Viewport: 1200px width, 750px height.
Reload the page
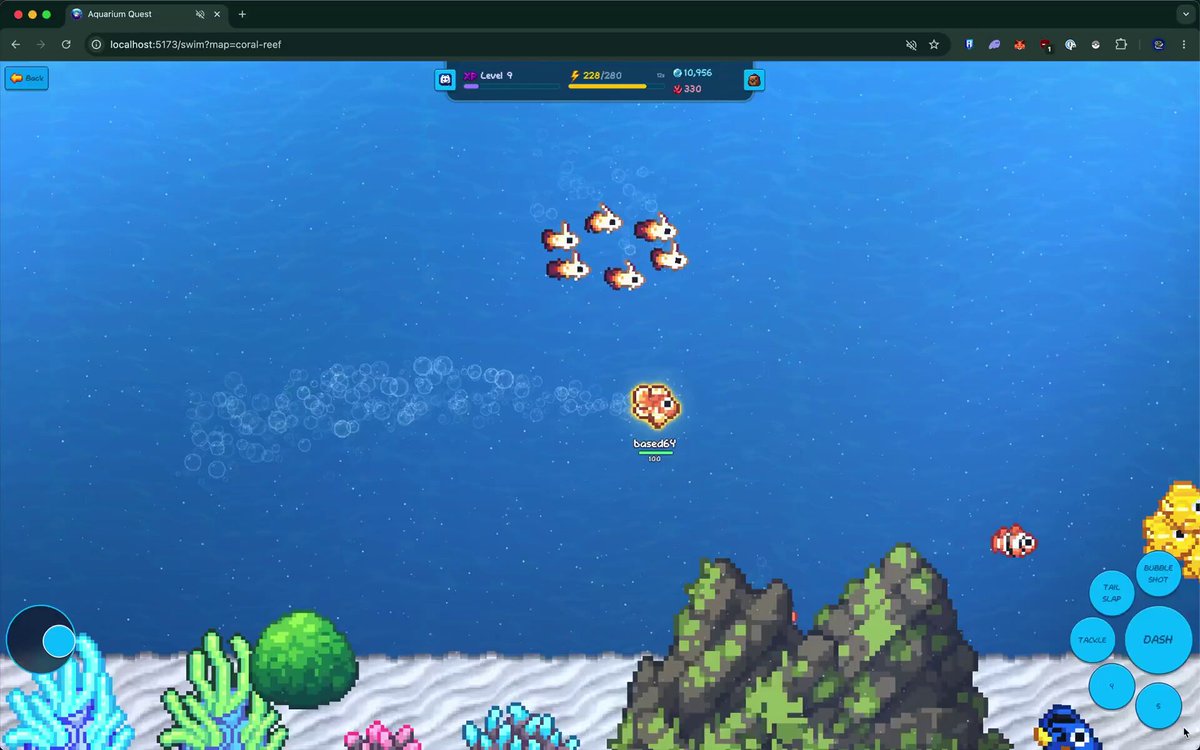pyautogui.click(x=66, y=44)
